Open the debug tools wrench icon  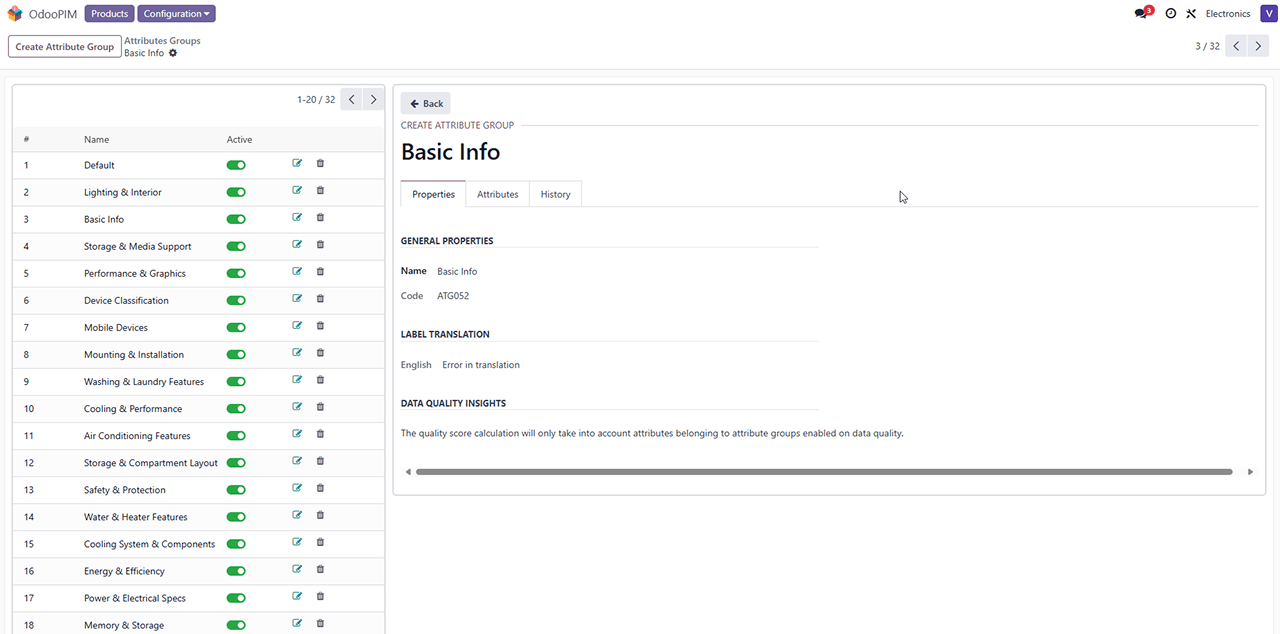[1191, 14]
